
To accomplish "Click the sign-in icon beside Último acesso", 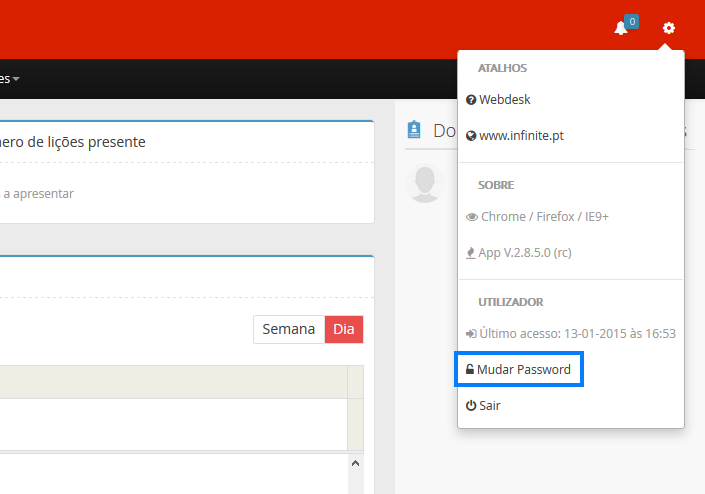I will (x=471, y=333).
